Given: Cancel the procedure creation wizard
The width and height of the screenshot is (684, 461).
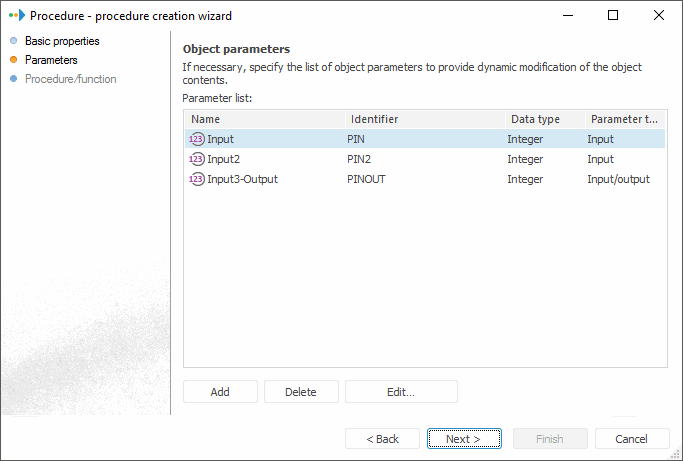Looking at the screenshot, I should 632,439.
